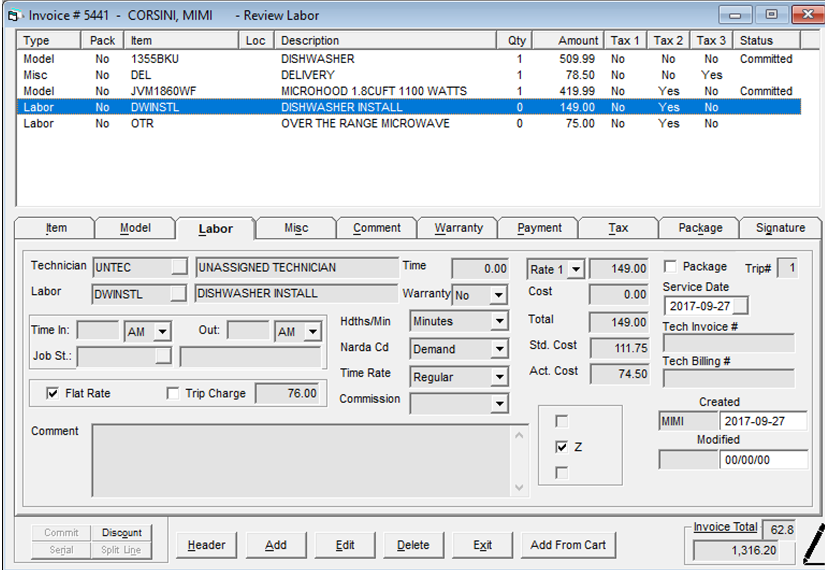825x570 pixels.
Task: Expand the Warranty No dropdown
Action: 498,295
